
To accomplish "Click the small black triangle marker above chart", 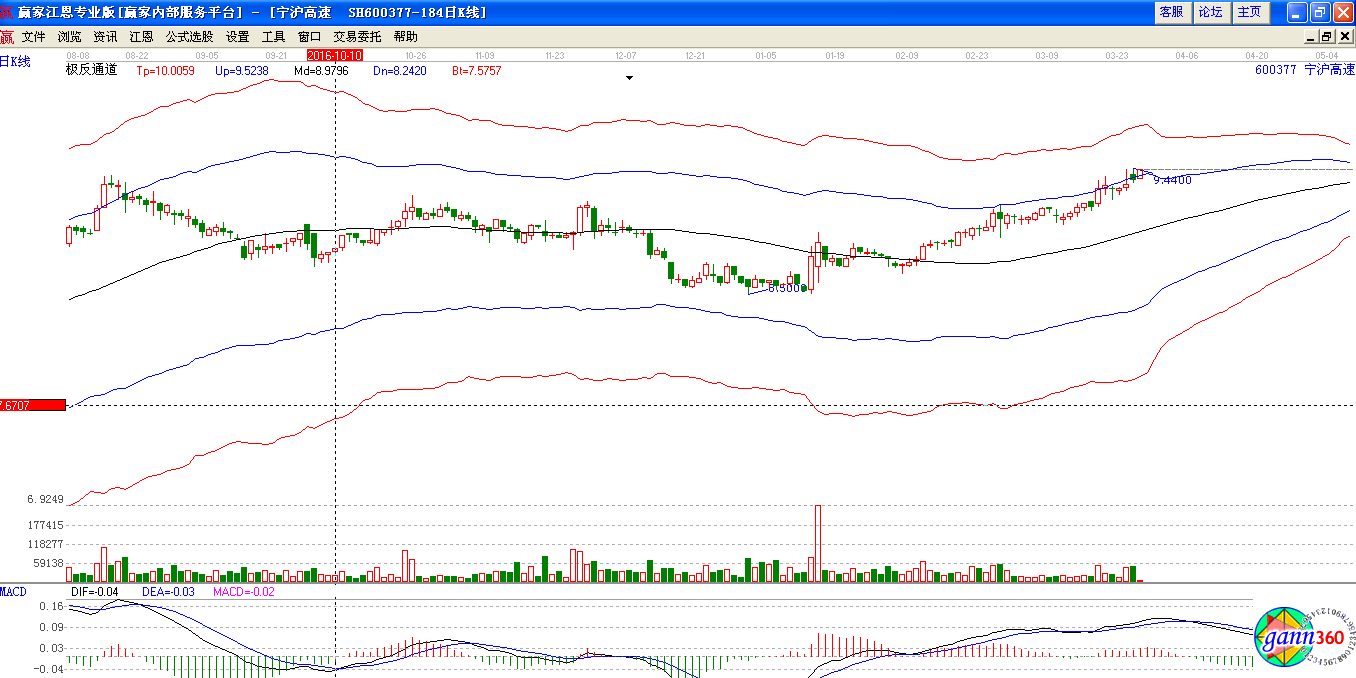I will 629,77.
